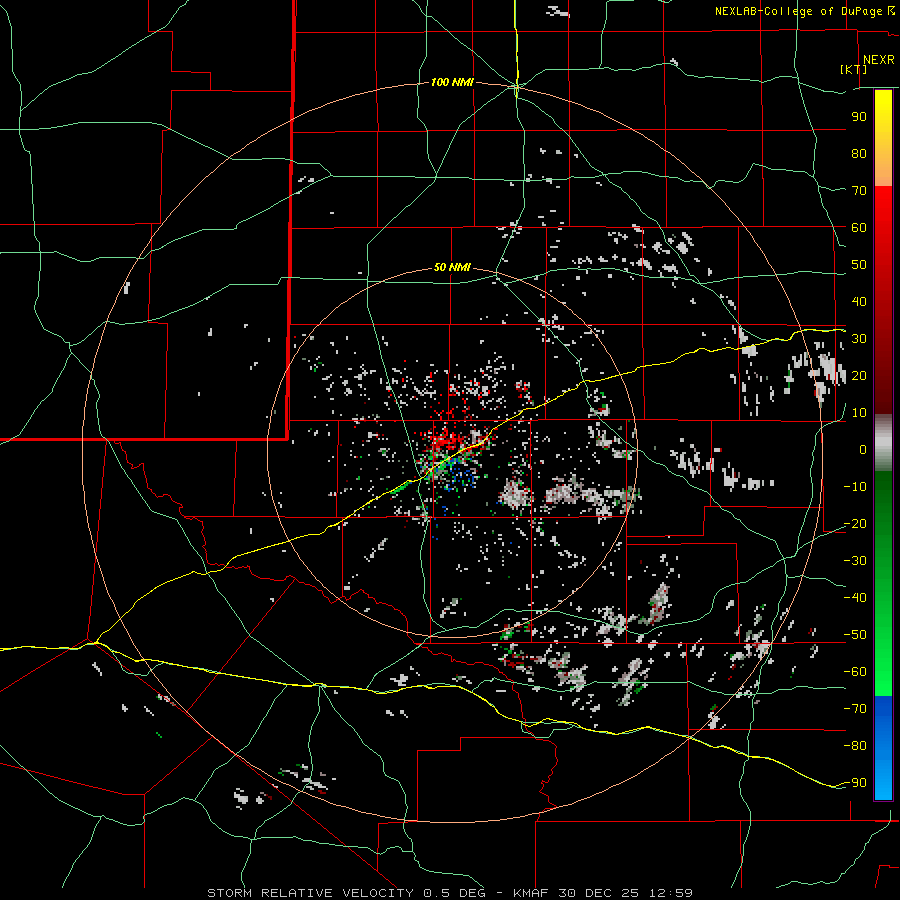Select the positive 50 scale value

859,265
